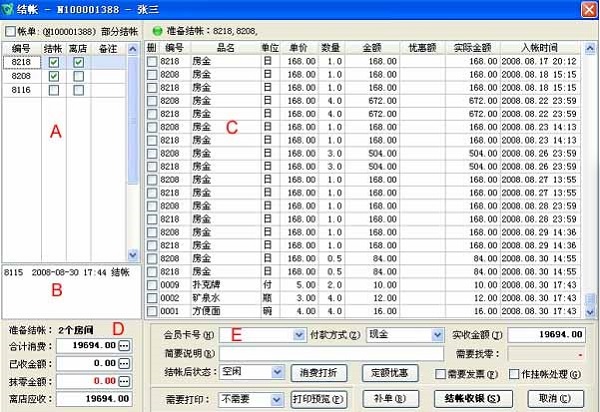Click the 结帐收银 button

(x=472, y=399)
